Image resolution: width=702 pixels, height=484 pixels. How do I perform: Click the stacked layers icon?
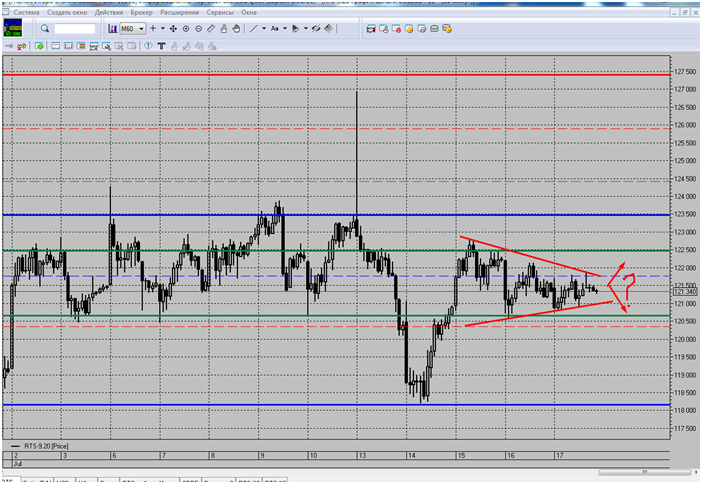(329, 29)
